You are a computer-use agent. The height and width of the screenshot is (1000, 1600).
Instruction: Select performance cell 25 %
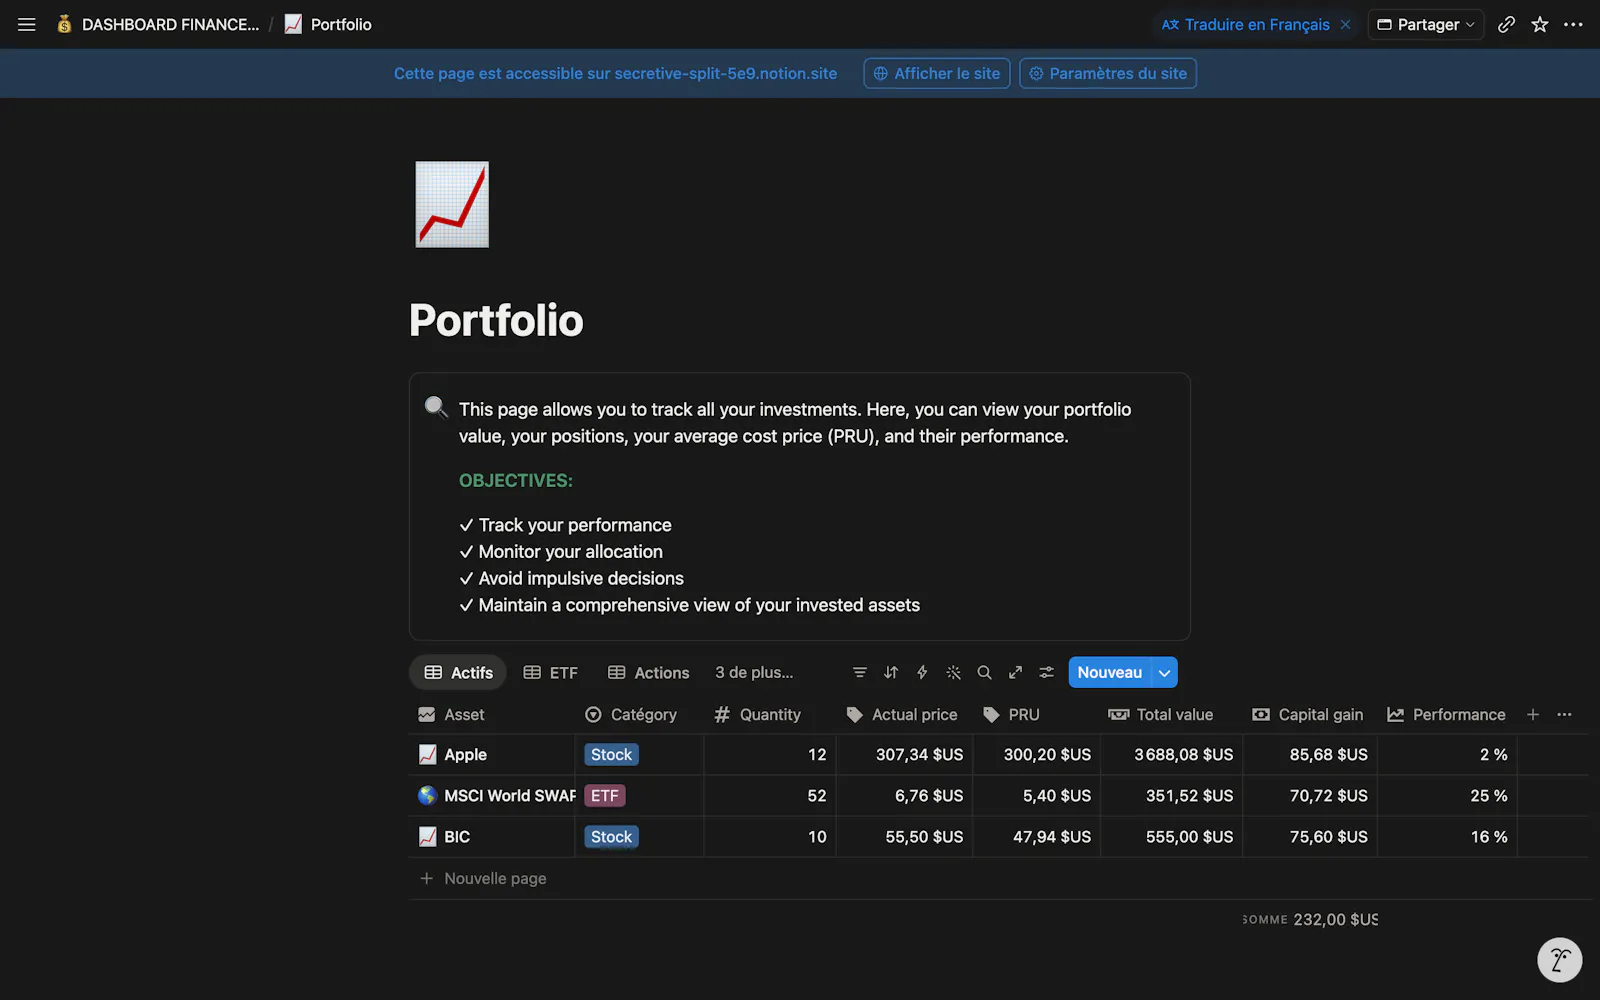(1446, 796)
